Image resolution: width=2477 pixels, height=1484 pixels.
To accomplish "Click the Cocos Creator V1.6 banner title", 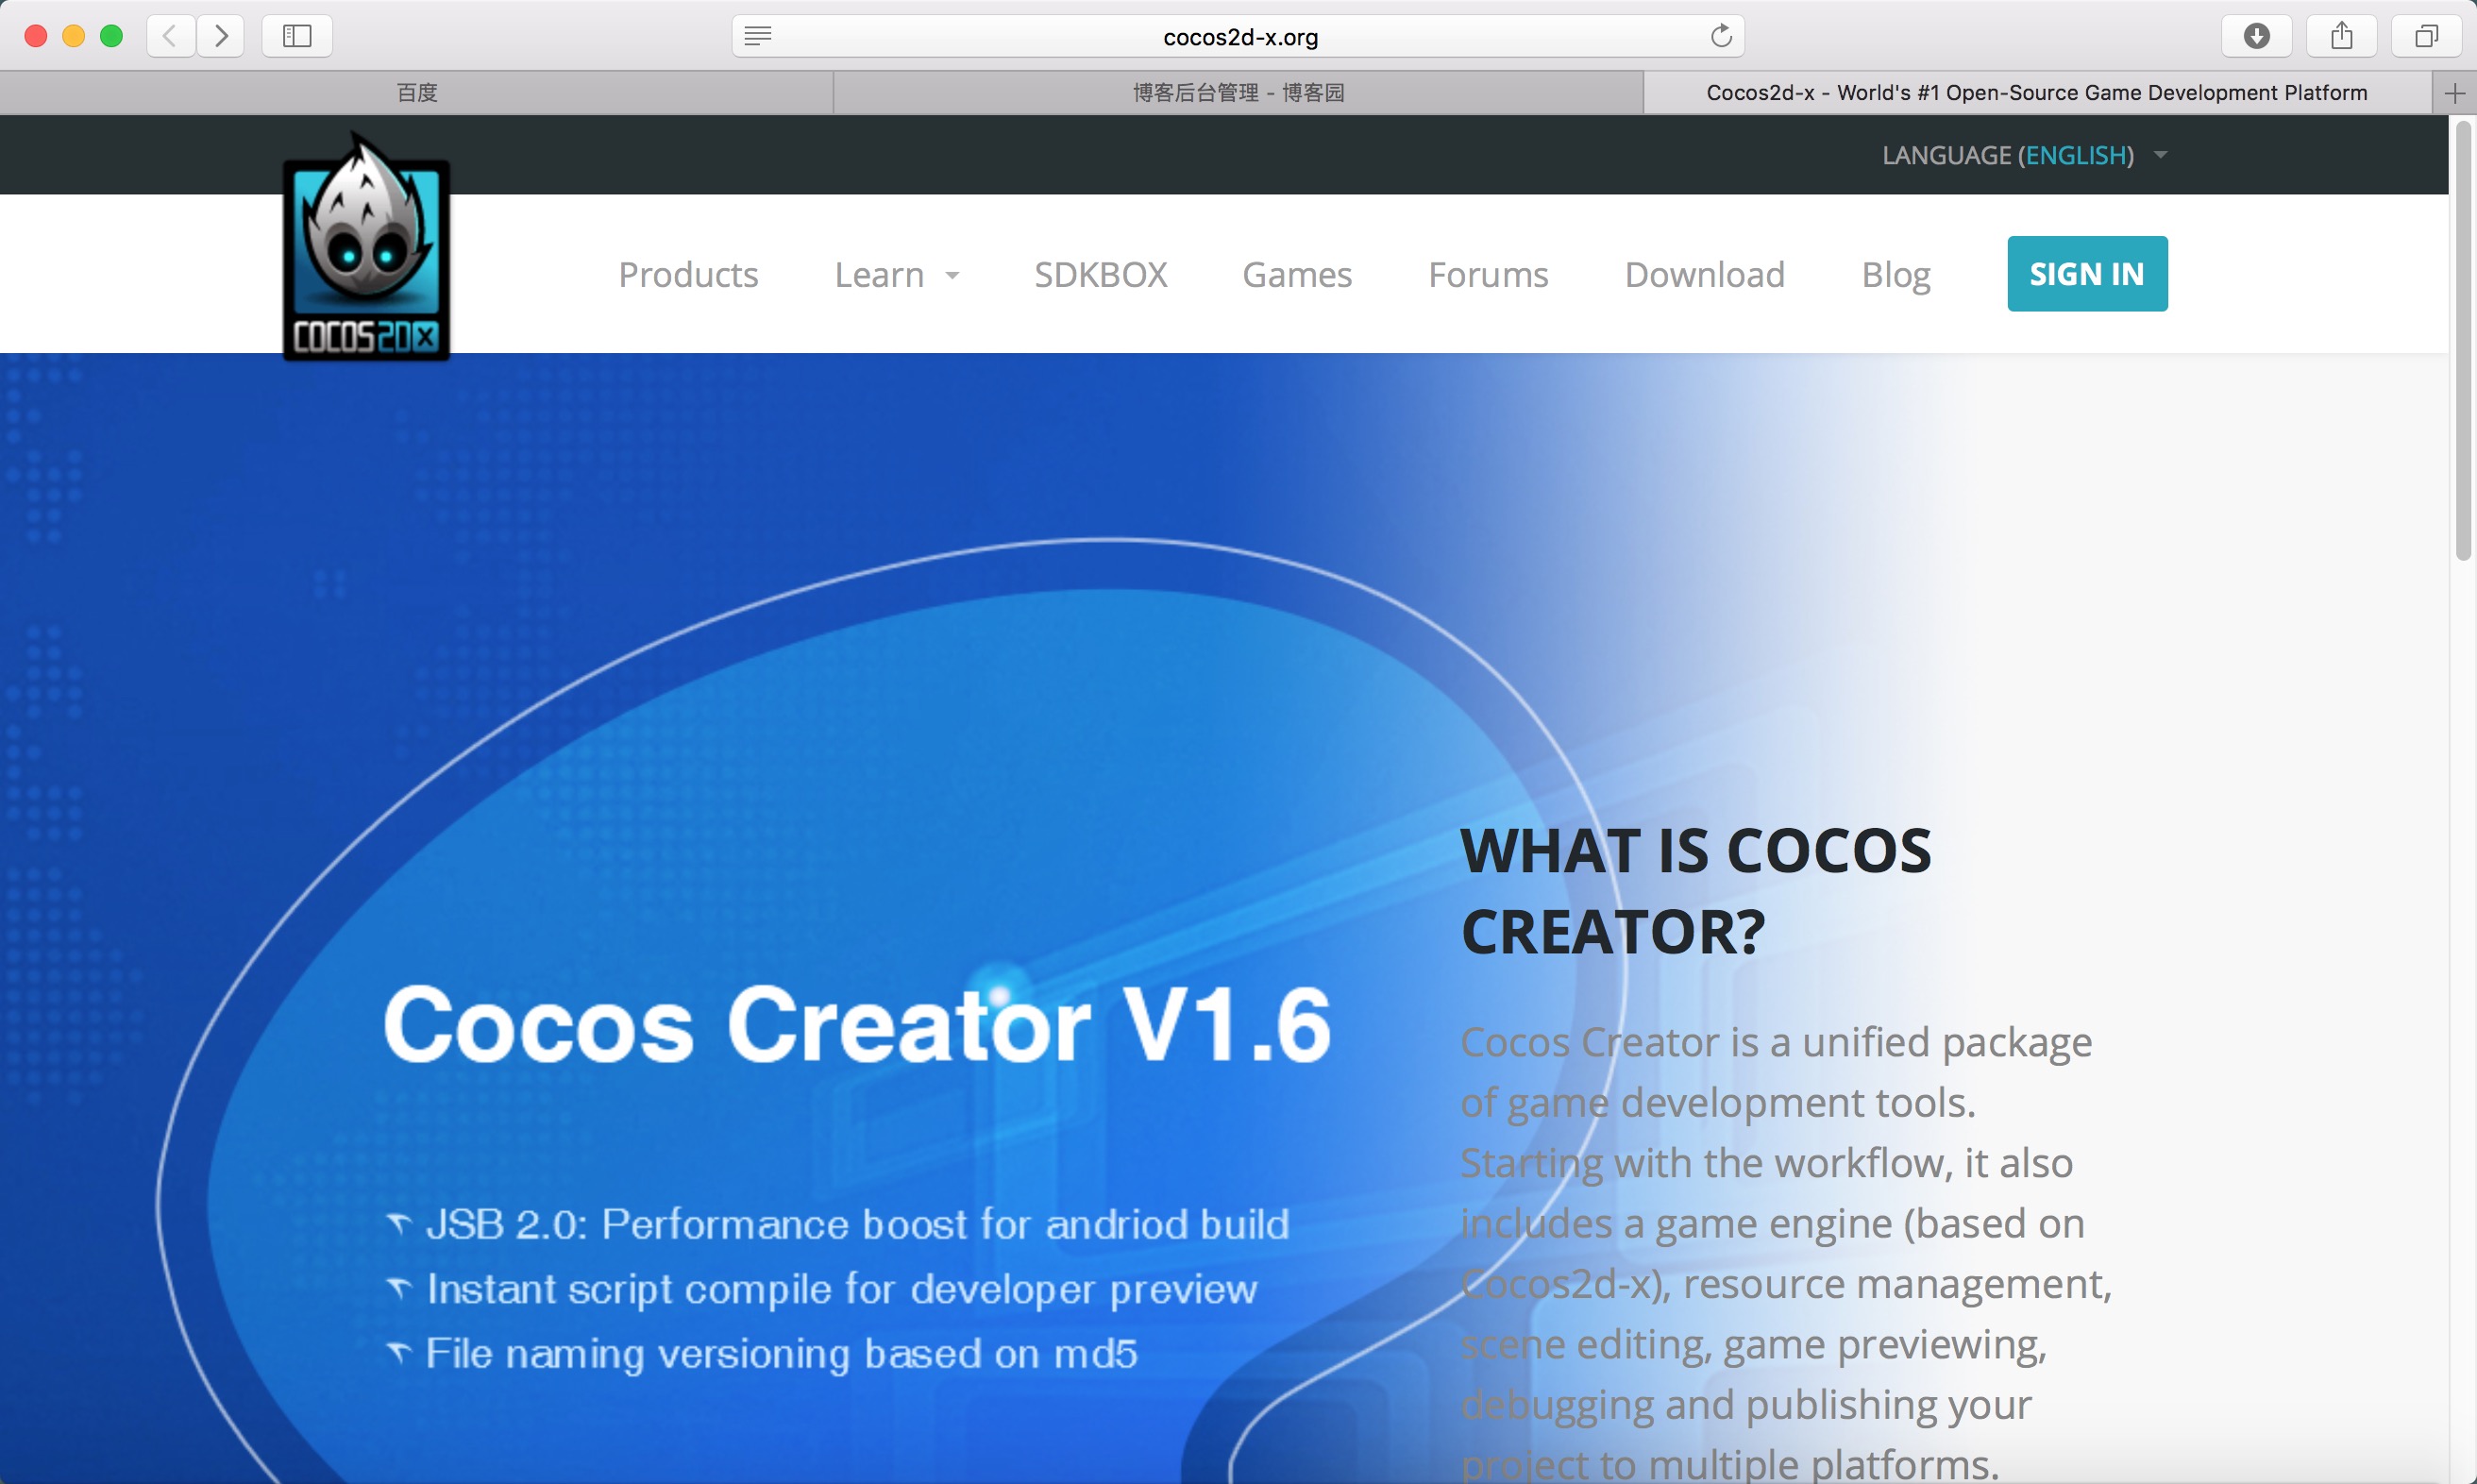I will pos(857,1024).
